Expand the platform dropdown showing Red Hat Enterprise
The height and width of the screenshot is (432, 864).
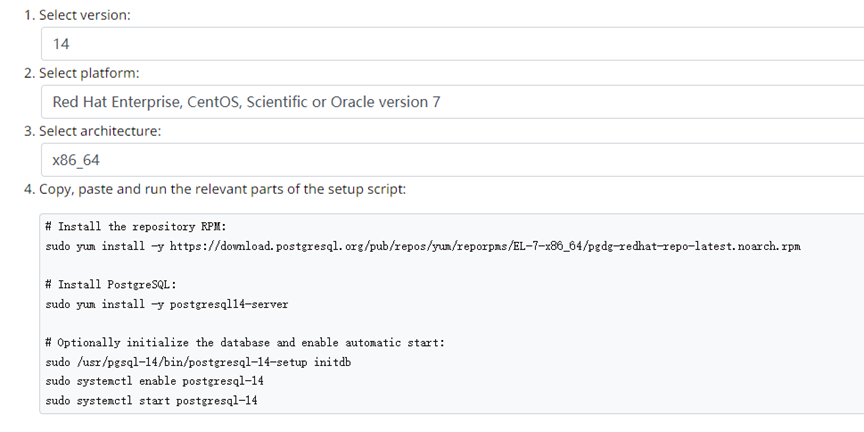click(450, 102)
